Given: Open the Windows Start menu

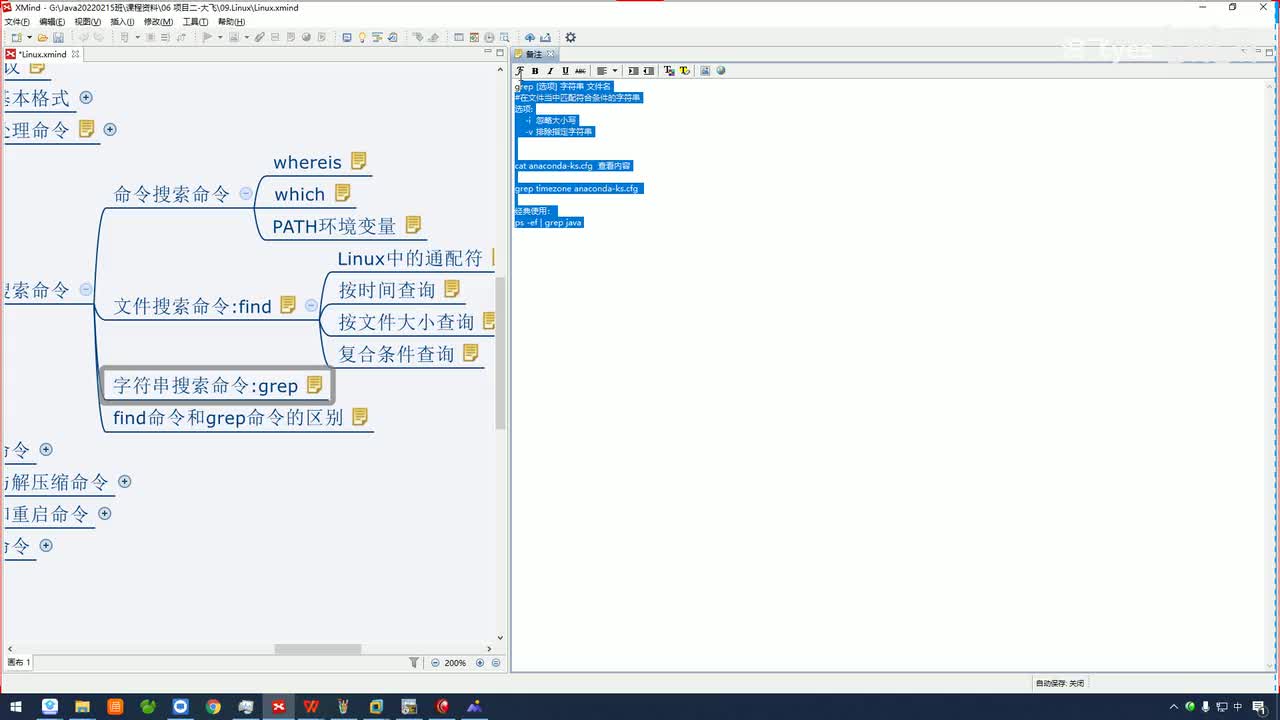Looking at the screenshot, I should (x=16, y=707).
